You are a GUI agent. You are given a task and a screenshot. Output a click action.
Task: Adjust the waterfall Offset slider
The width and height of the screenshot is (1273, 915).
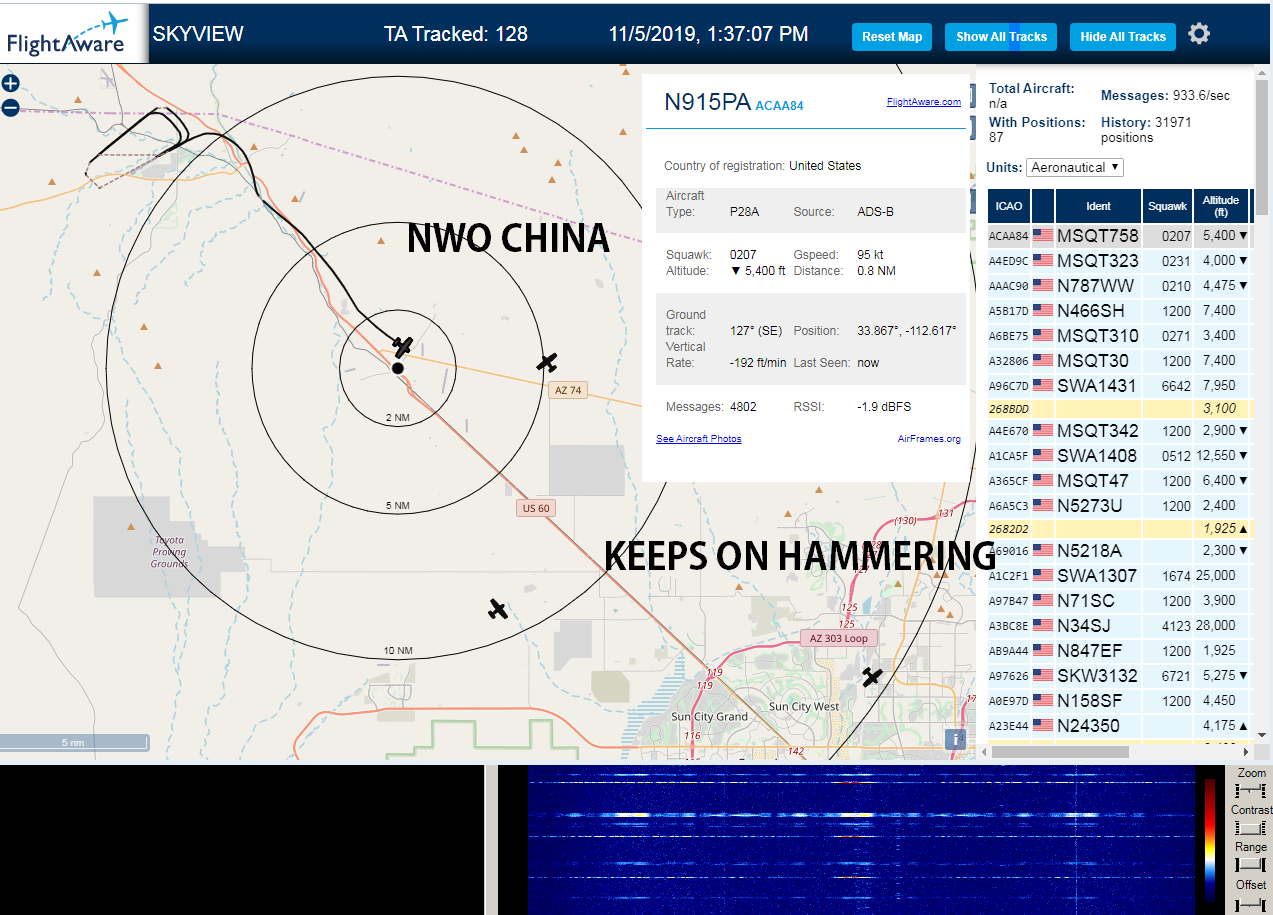pyautogui.click(x=1251, y=903)
